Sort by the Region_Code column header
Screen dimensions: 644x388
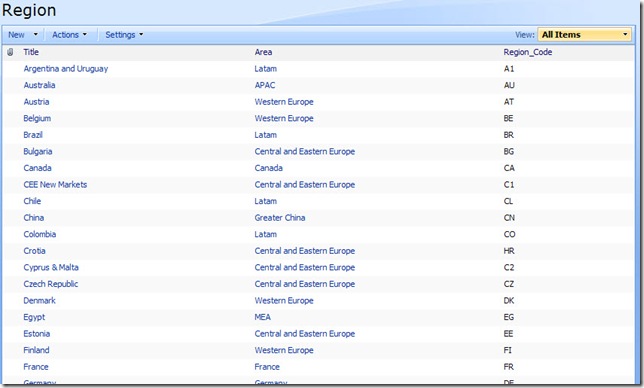click(x=528, y=52)
